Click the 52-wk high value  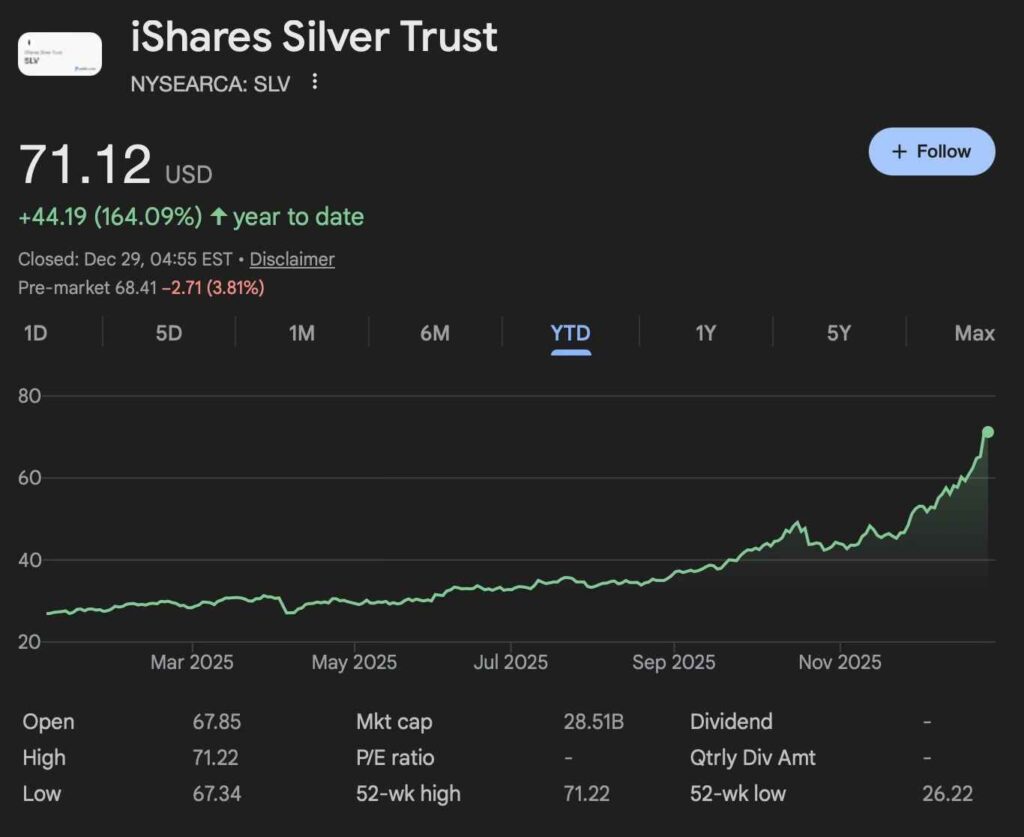coord(585,794)
